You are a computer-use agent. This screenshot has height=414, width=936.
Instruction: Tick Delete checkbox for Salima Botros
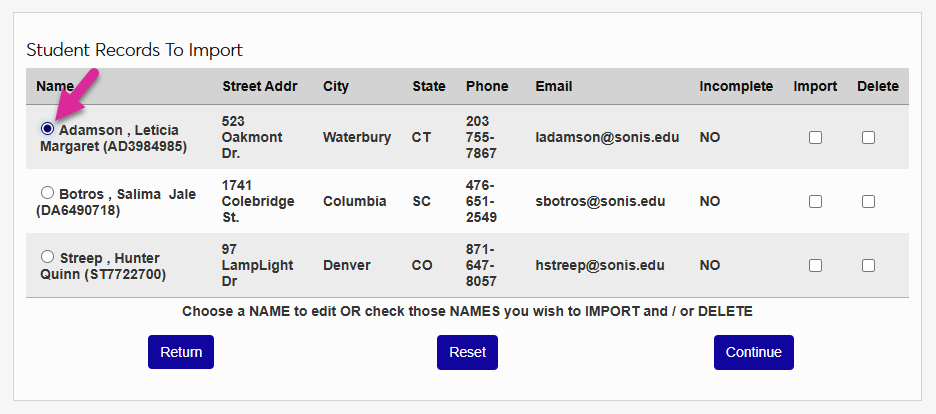pos(868,201)
